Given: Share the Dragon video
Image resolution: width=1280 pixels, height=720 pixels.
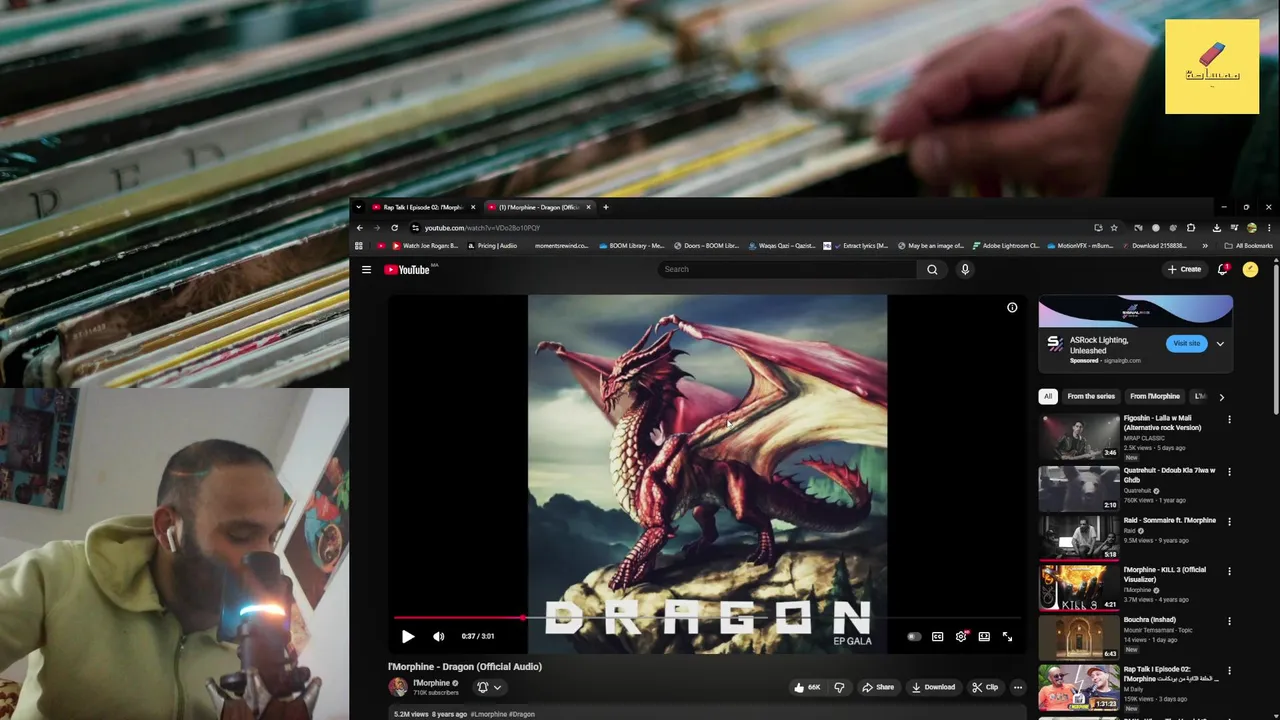Looking at the screenshot, I should tap(878, 687).
